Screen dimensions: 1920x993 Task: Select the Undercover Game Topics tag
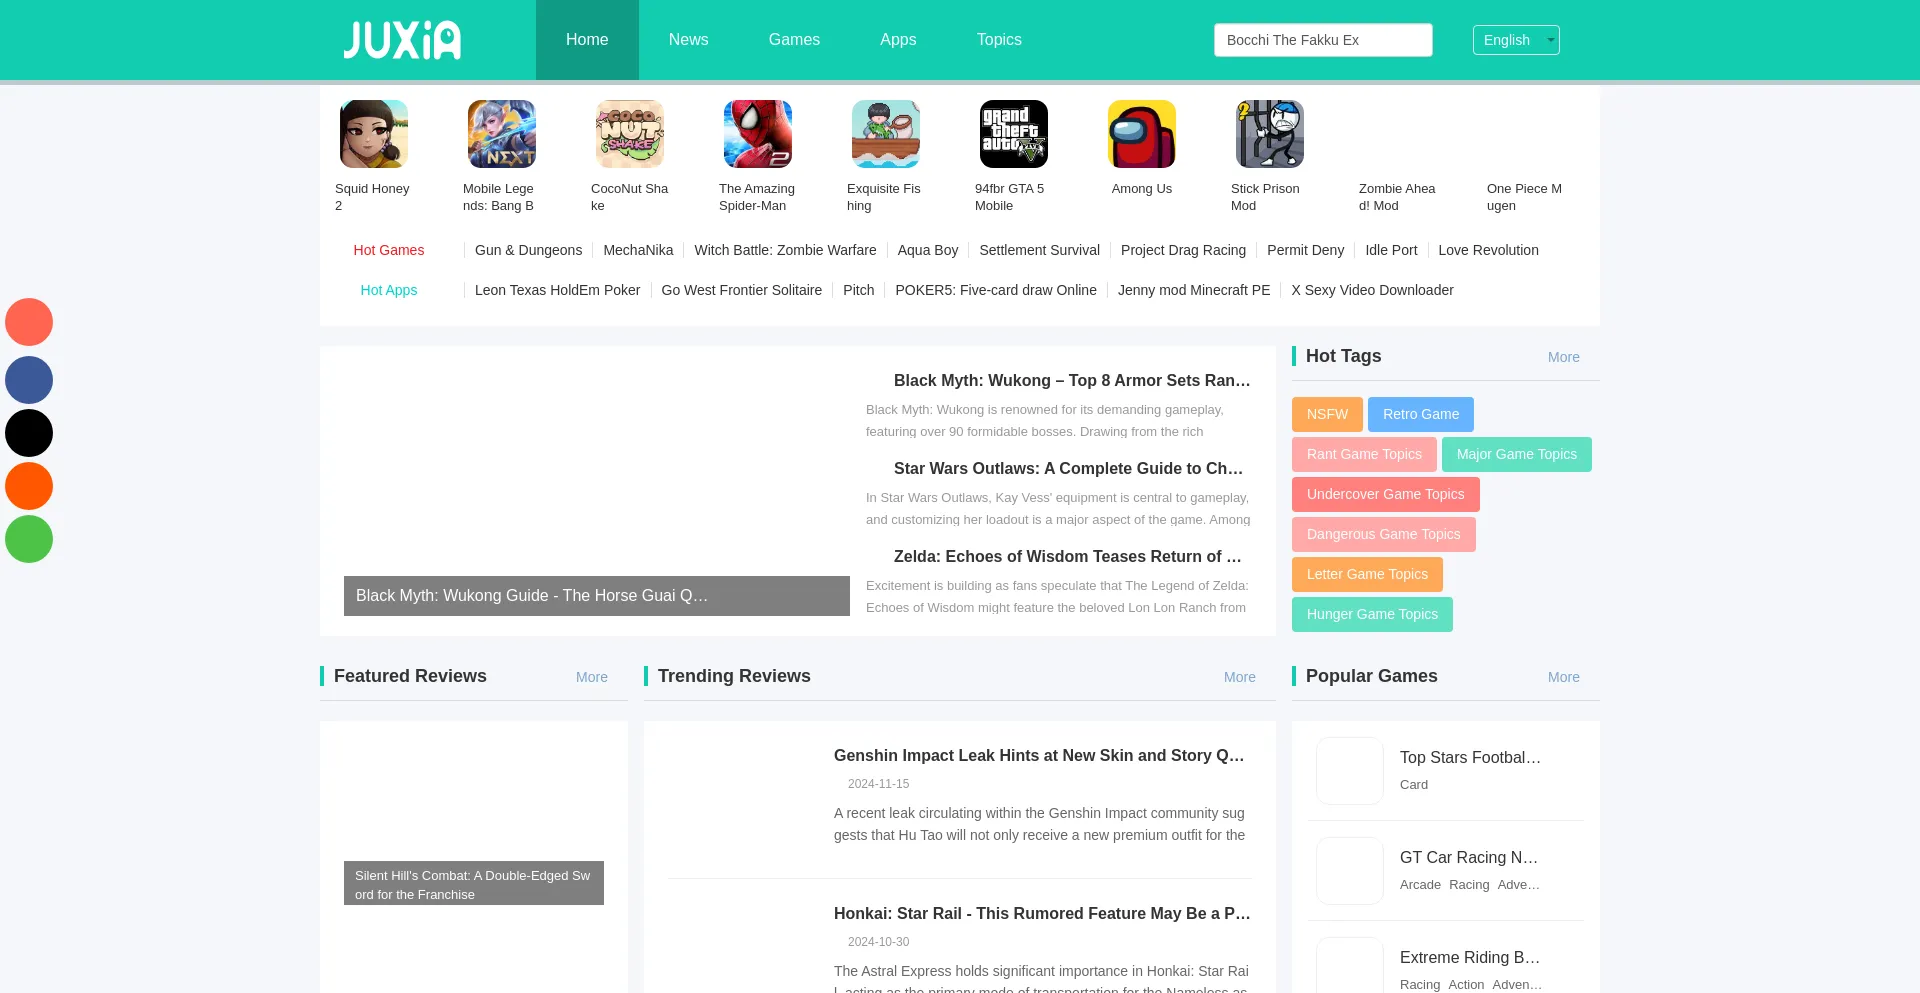click(x=1386, y=494)
